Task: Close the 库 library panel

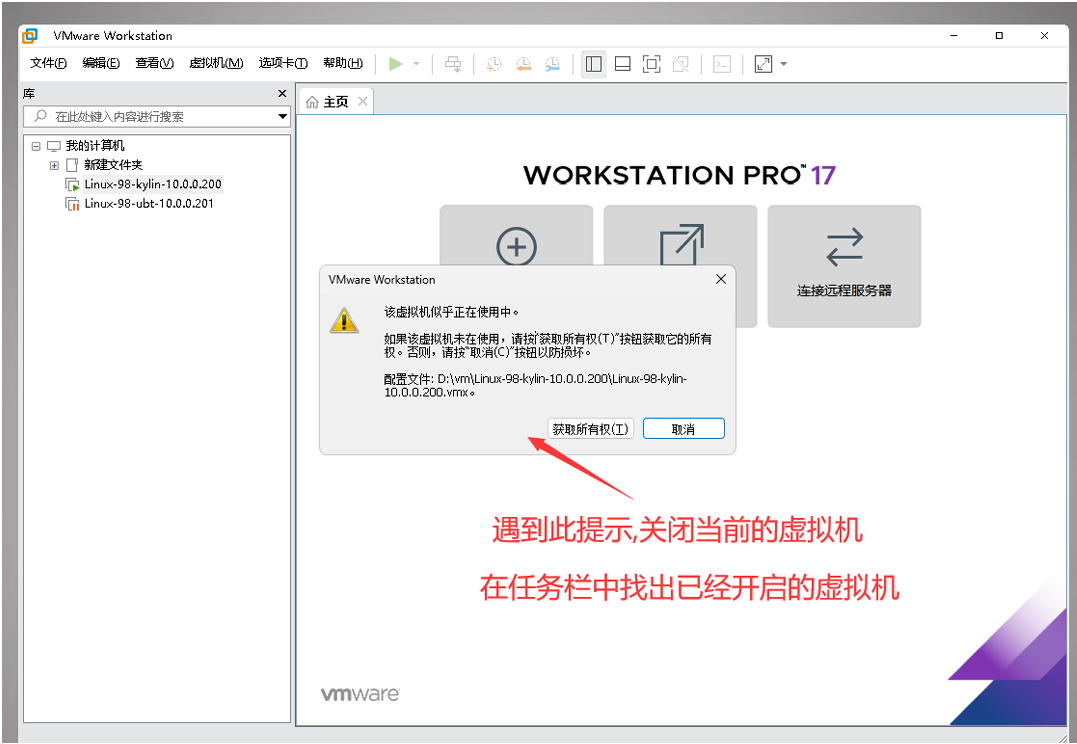Action: coord(282,93)
